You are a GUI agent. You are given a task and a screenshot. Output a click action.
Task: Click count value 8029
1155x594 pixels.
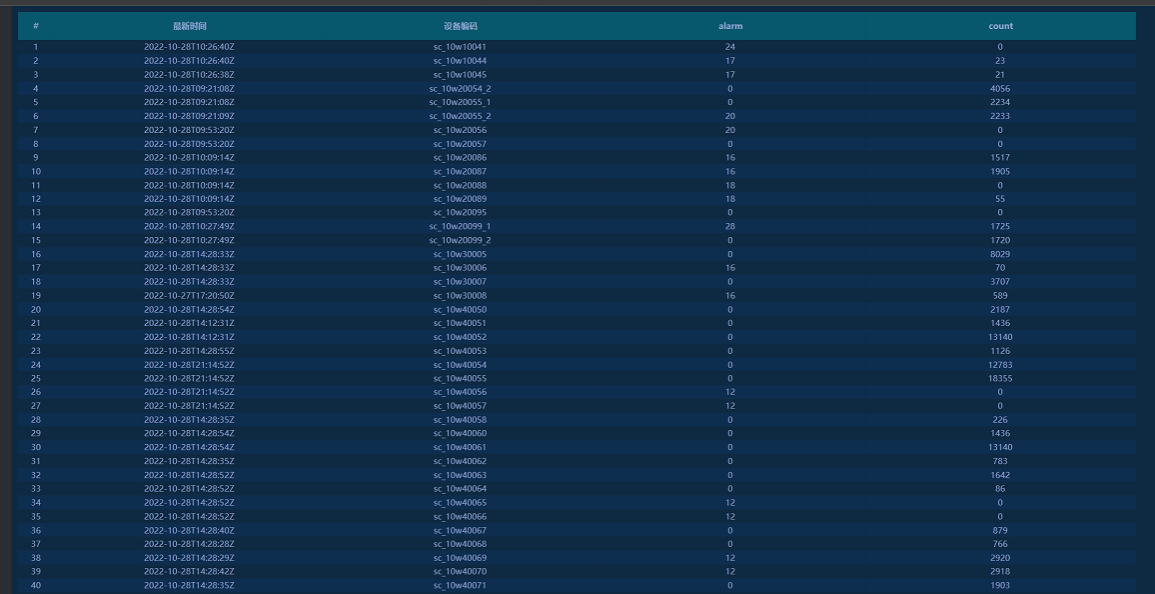click(1000, 254)
